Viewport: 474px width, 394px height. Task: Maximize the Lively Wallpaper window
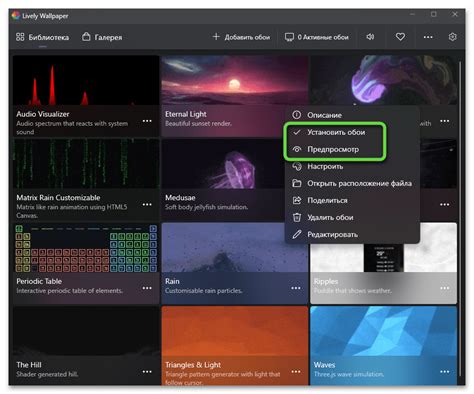(x=433, y=14)
